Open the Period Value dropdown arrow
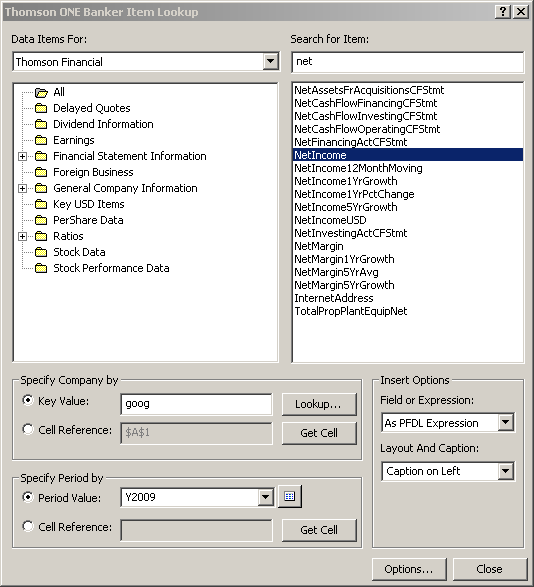 [x=266, y=497]
